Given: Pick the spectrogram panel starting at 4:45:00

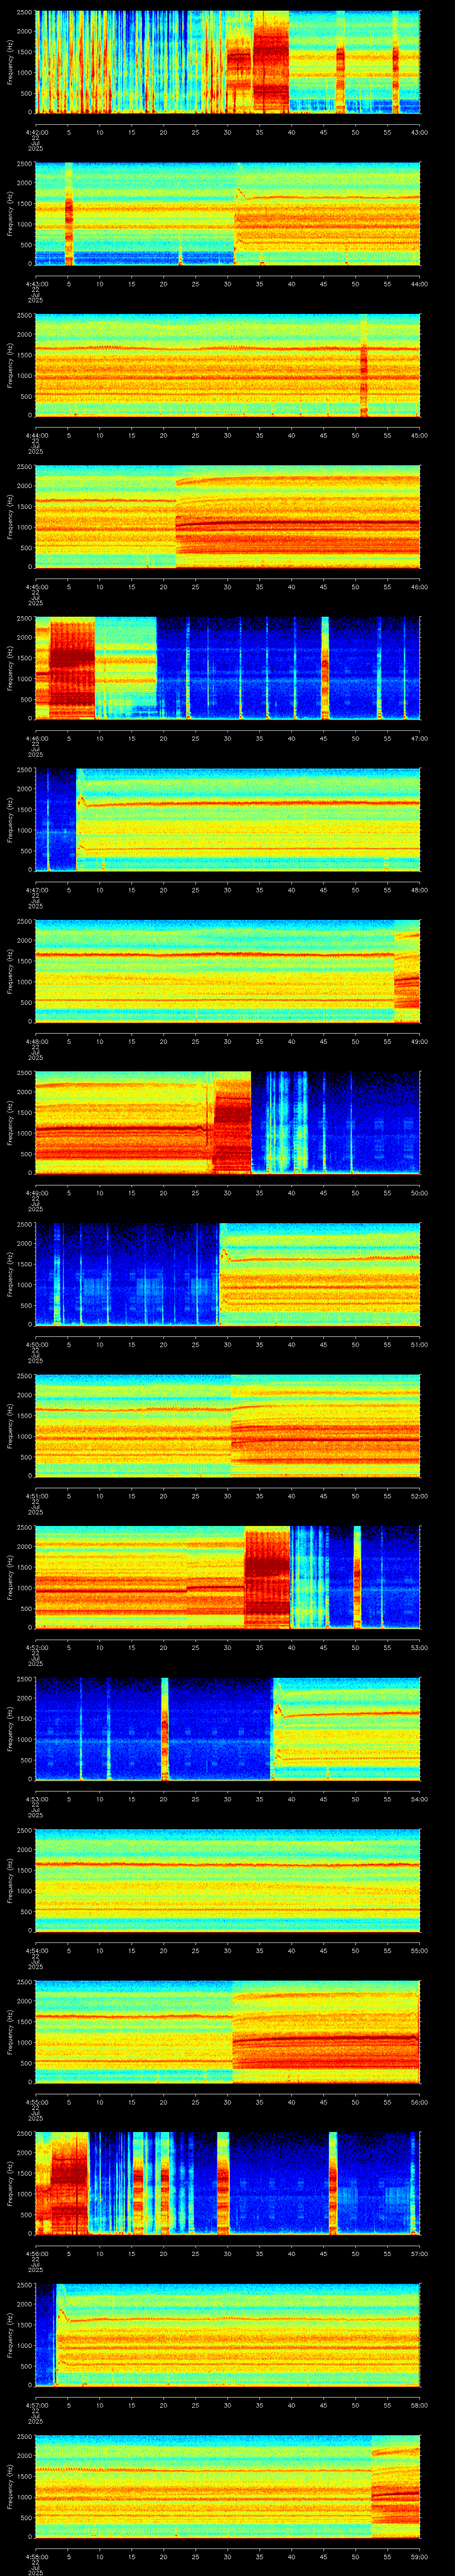Looking at the screenshot, I should [x=228, y=517].
